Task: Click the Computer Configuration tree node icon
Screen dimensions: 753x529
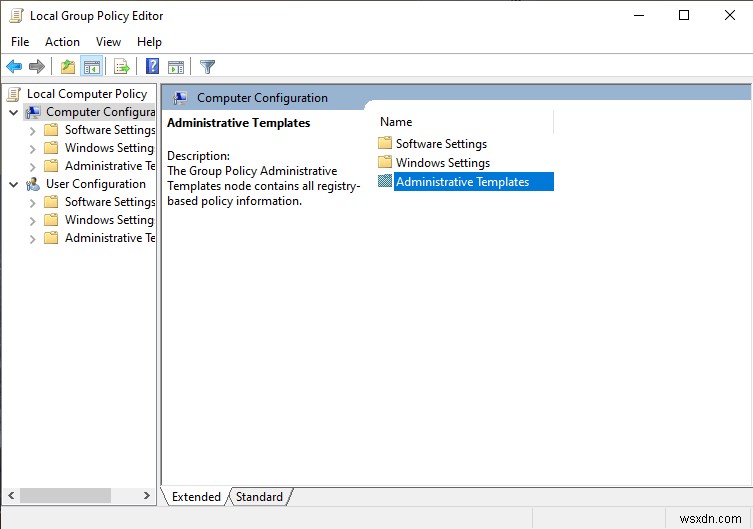Action: coord(33,112)
